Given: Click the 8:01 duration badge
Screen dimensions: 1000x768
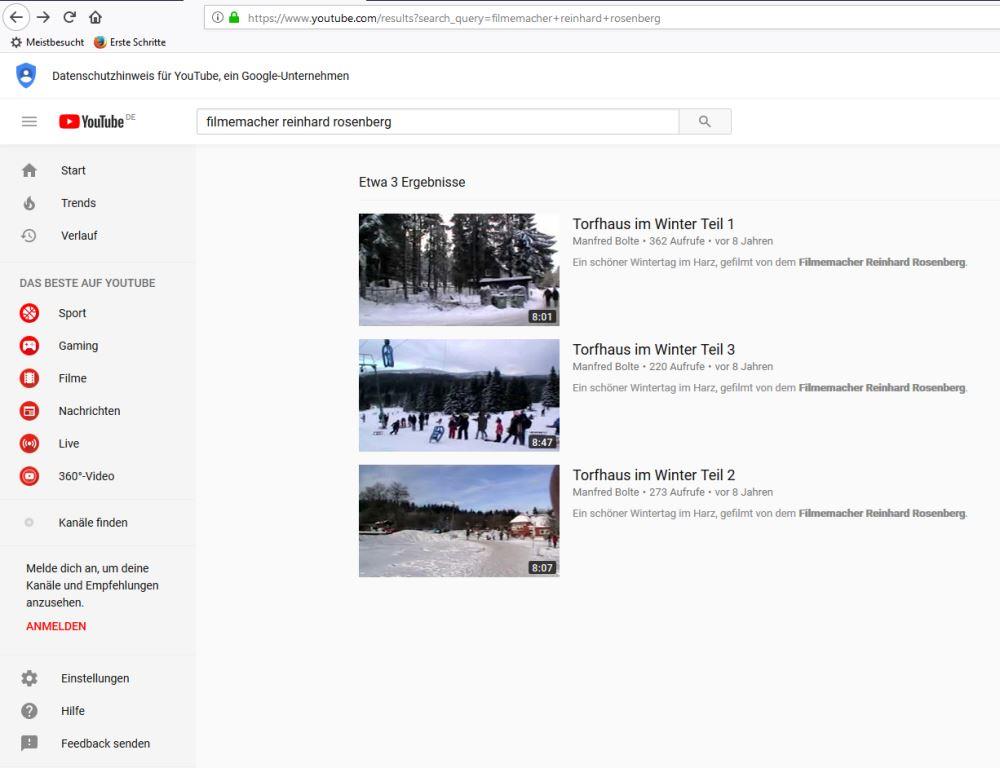Looking at the screenshot, I should coord(542,316).
